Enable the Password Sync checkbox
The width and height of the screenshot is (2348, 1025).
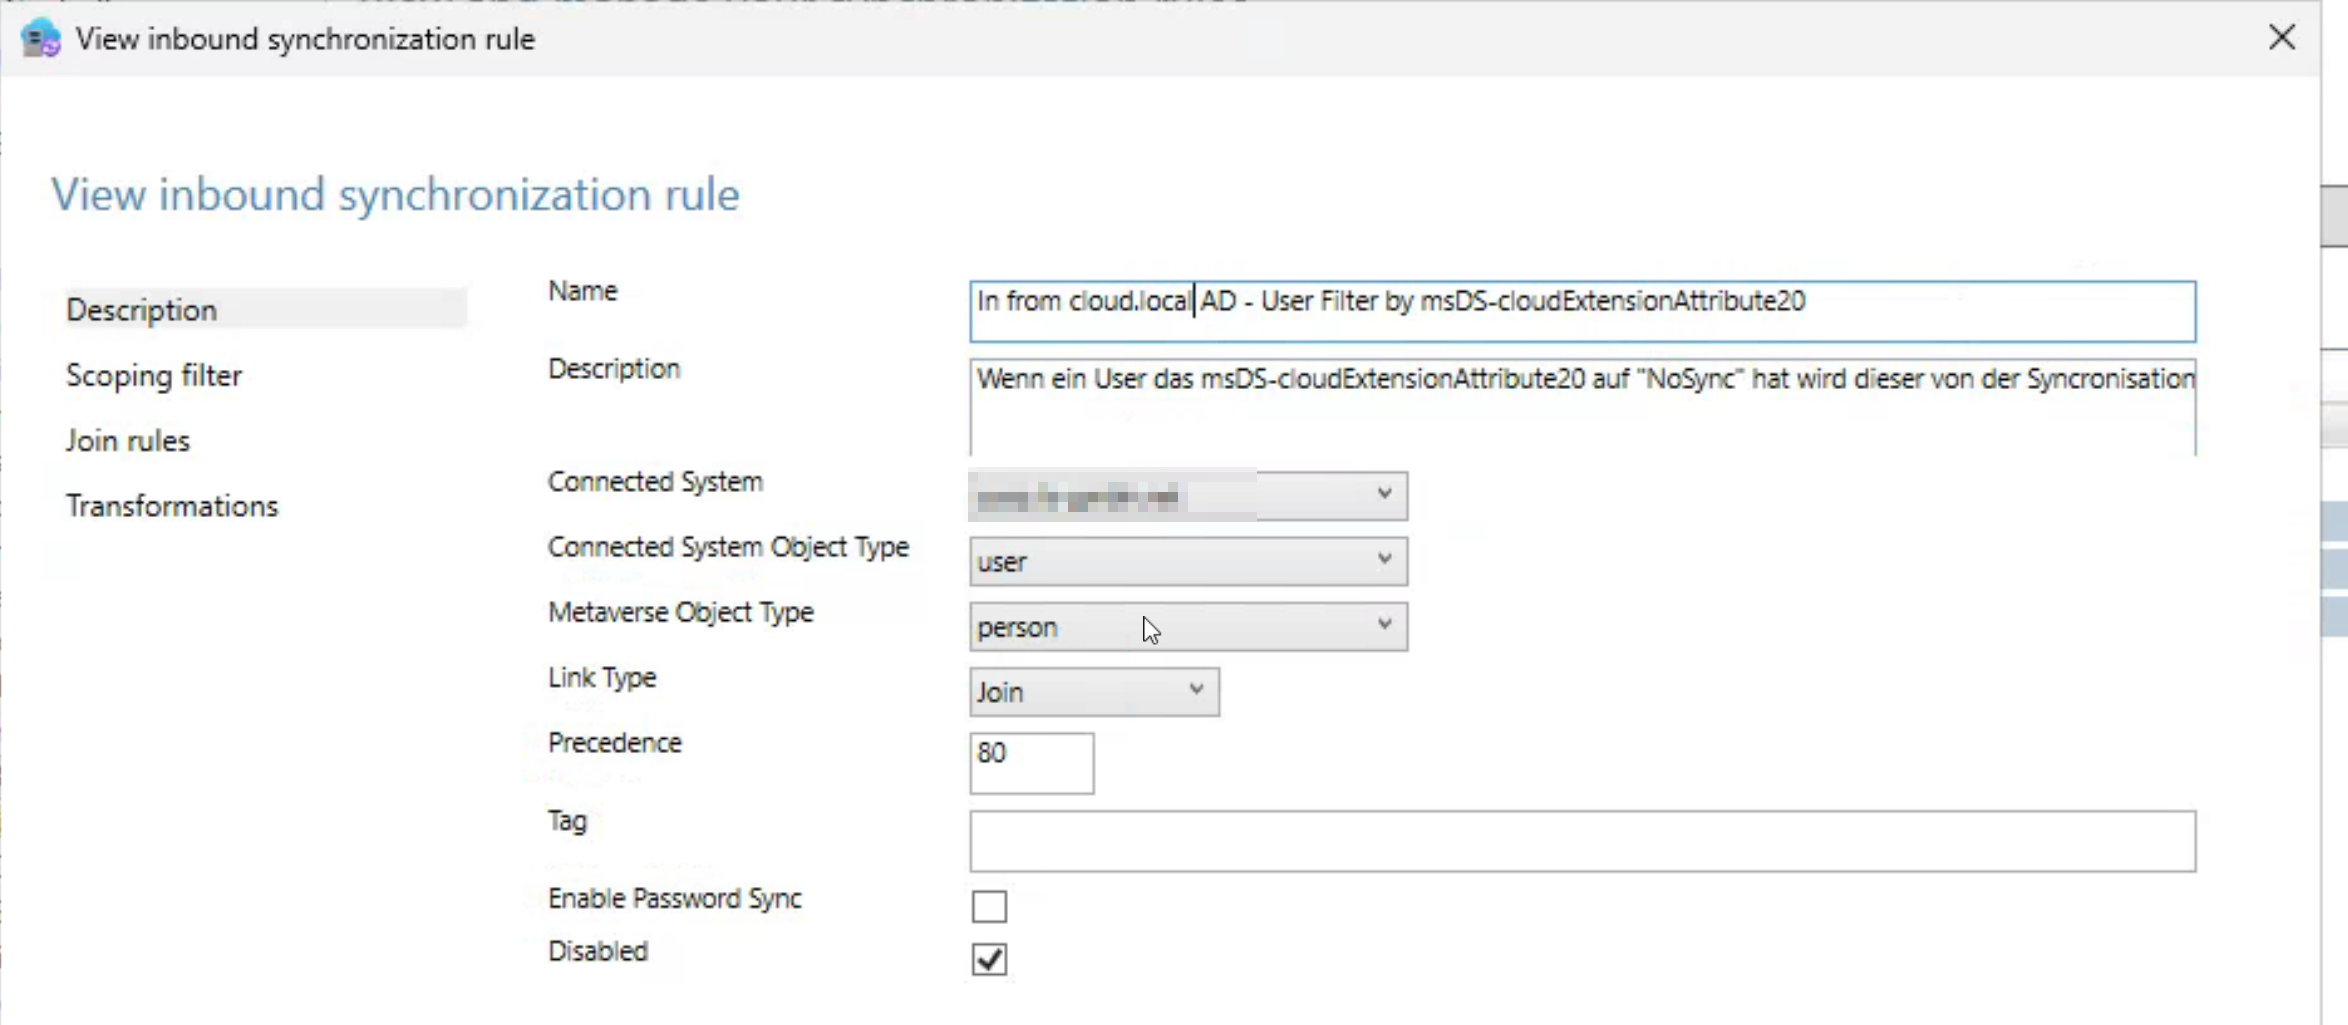(989, 906)
